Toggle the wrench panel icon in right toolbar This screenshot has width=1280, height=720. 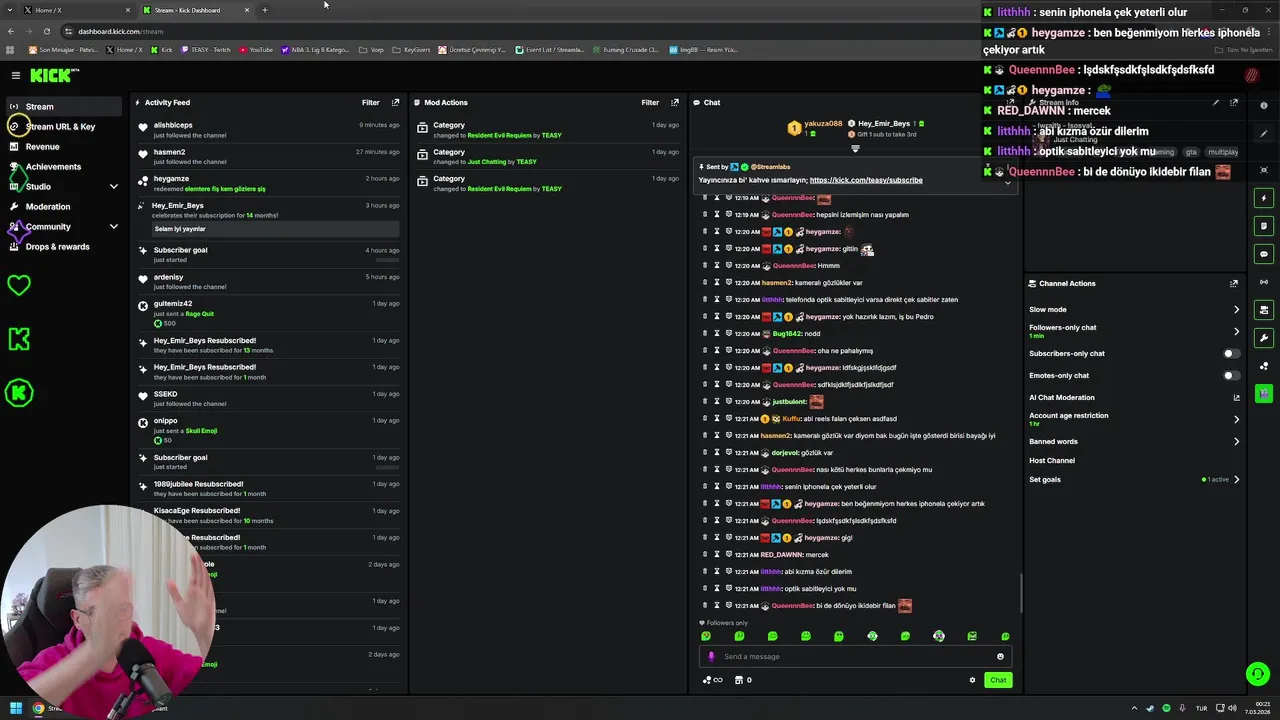(x=1264, y=338)
